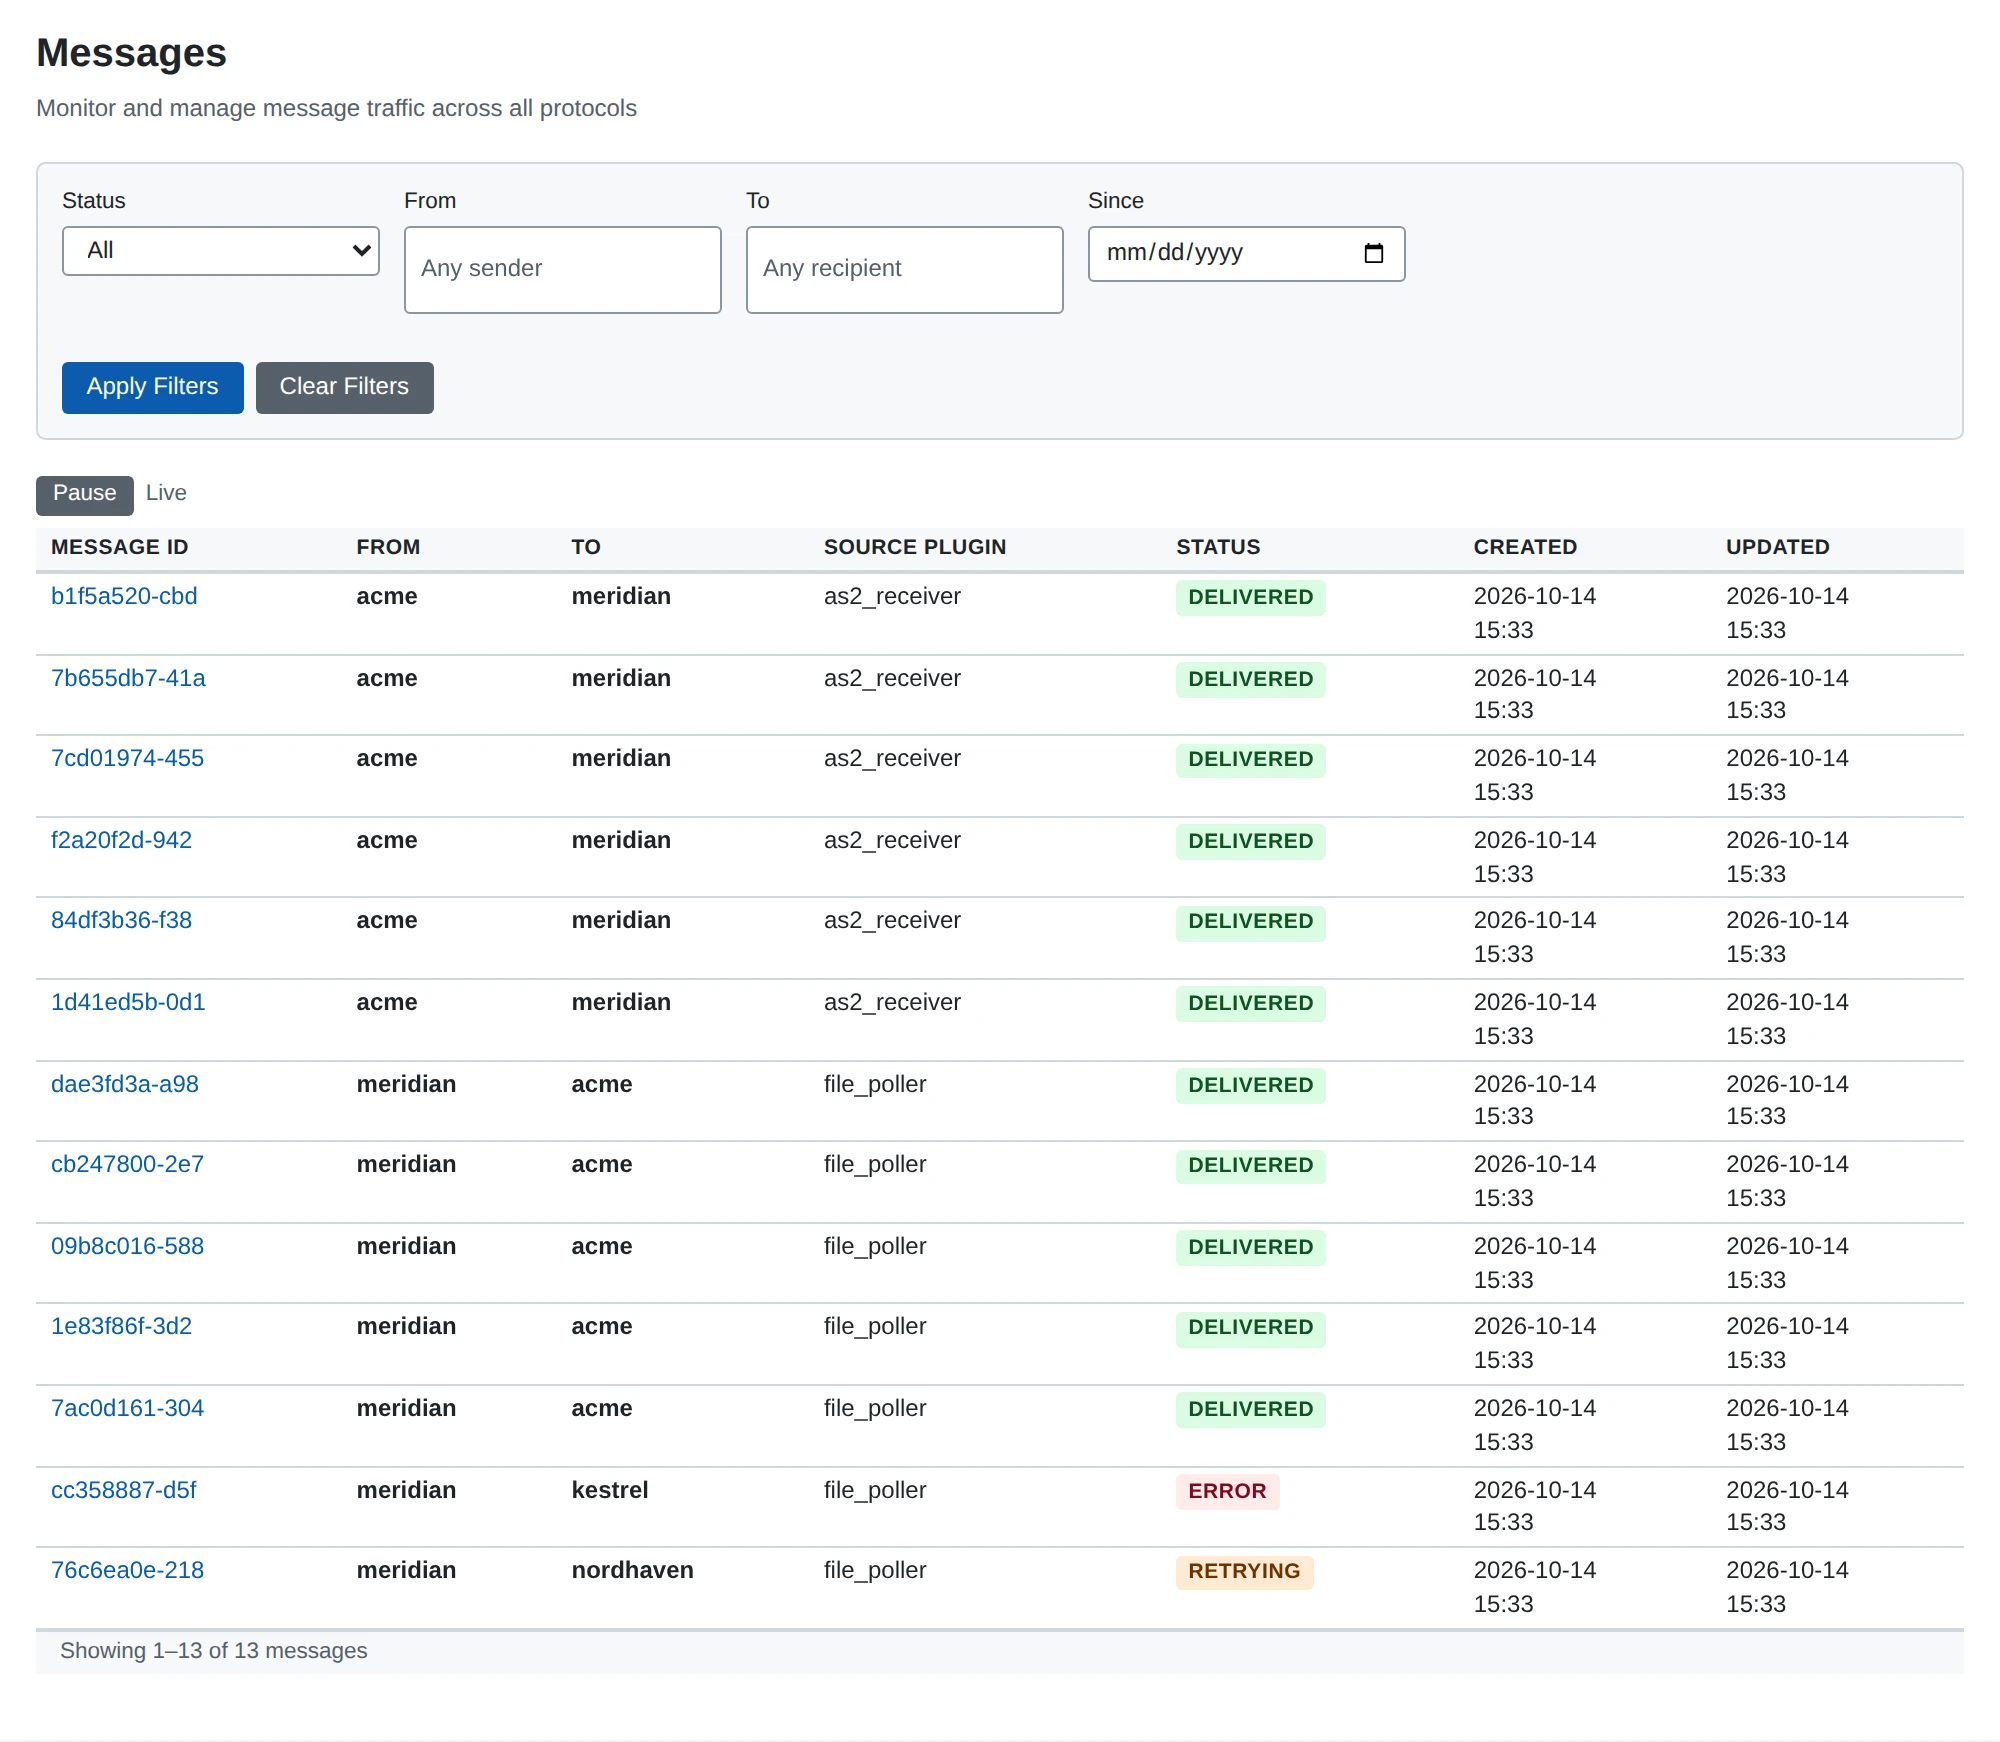This screenshot has height=1742, width=2000.
Task: Click the Message ID column header
Action: click(x=120, y=547)
